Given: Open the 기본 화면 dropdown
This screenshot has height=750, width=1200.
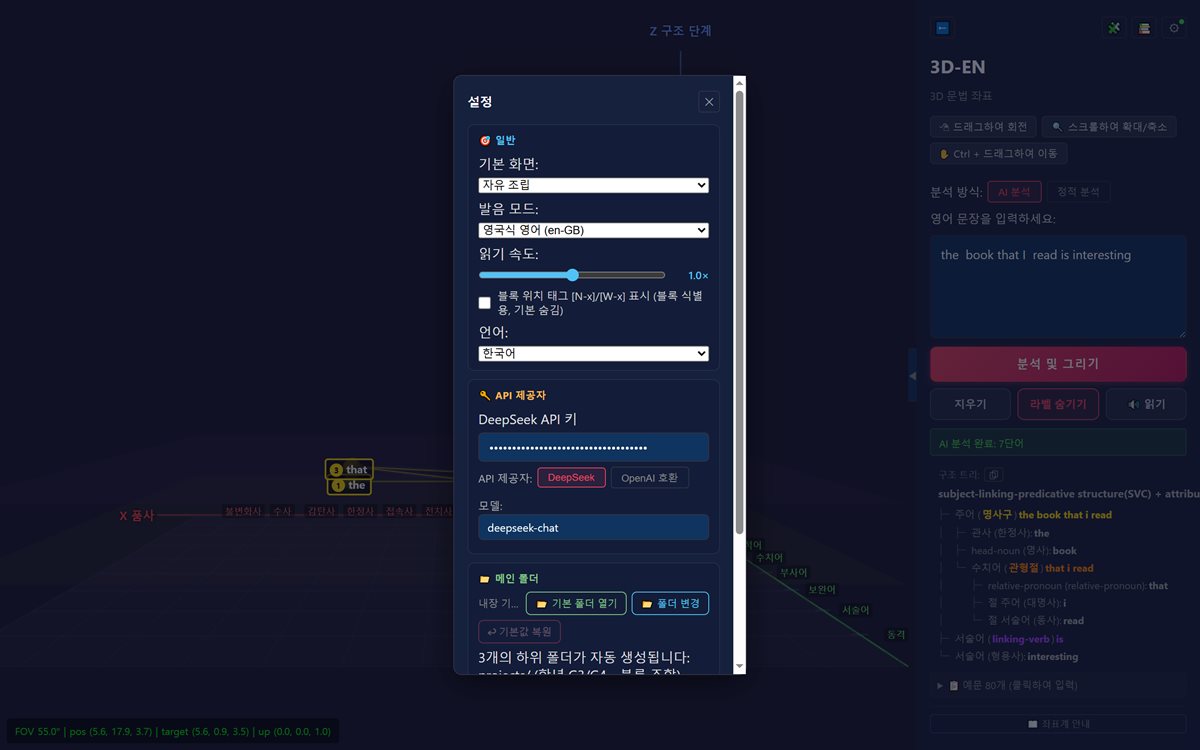Looking at the screenshot, I should click(594, 185).
